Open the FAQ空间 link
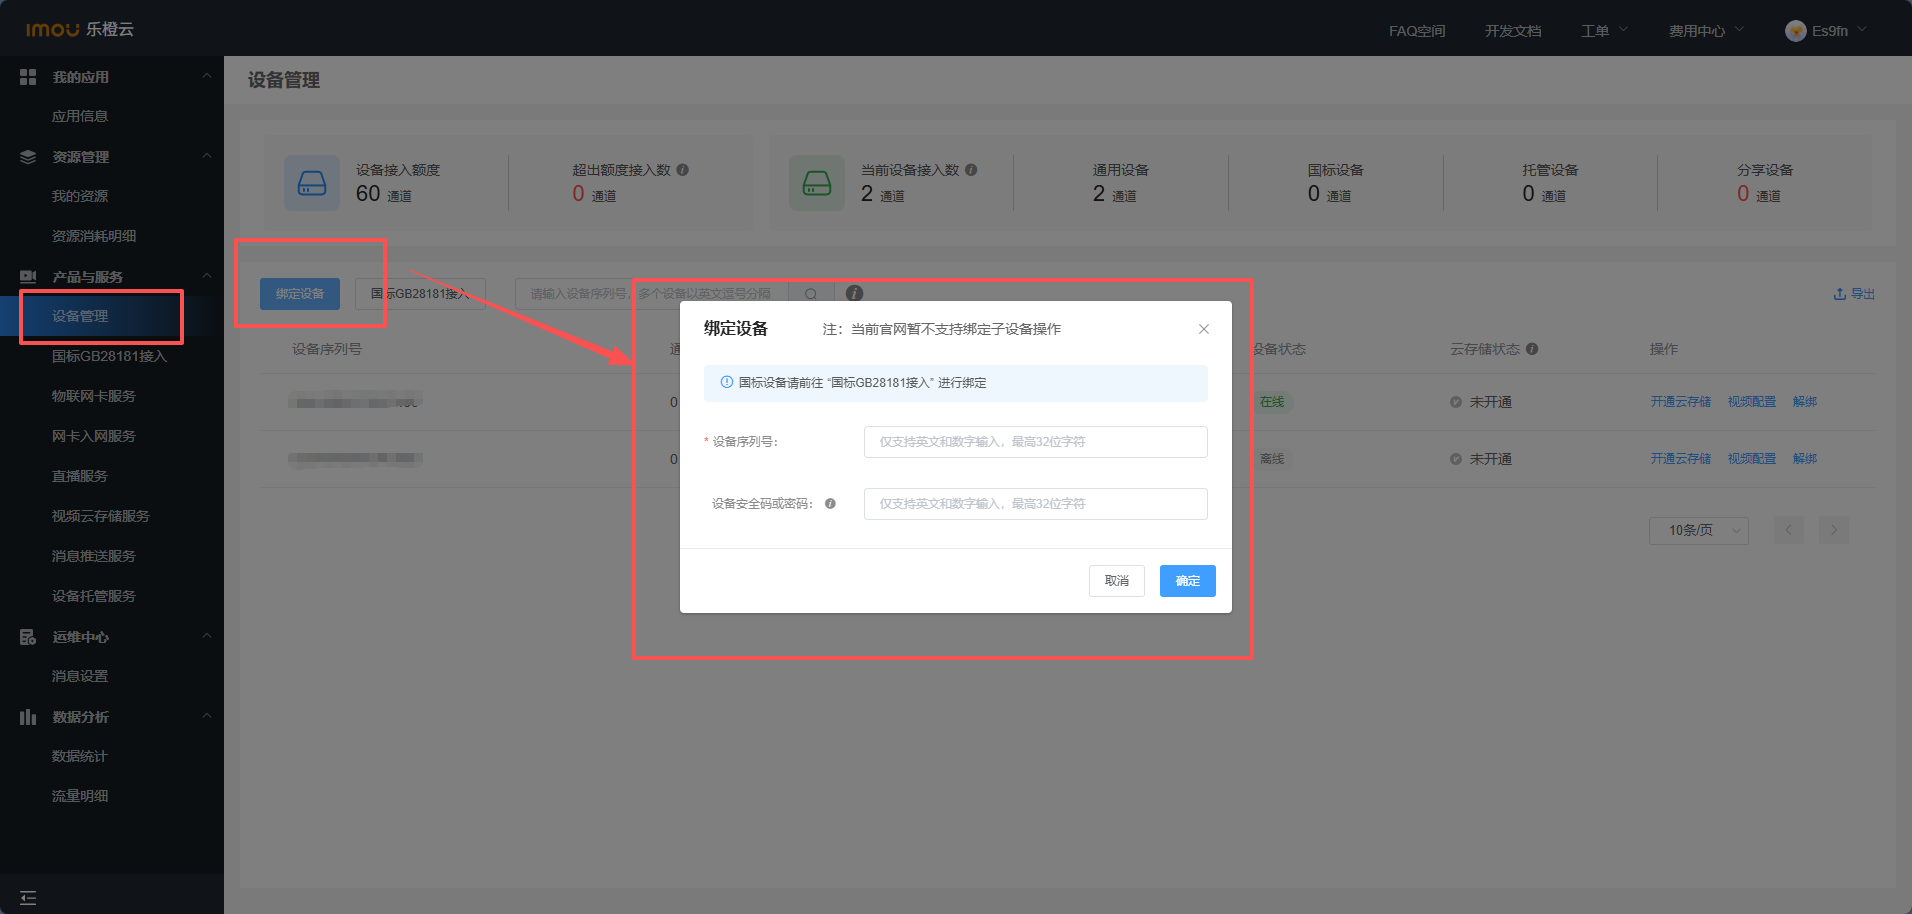This screenshot has height=914, width=1912. 1417,31
